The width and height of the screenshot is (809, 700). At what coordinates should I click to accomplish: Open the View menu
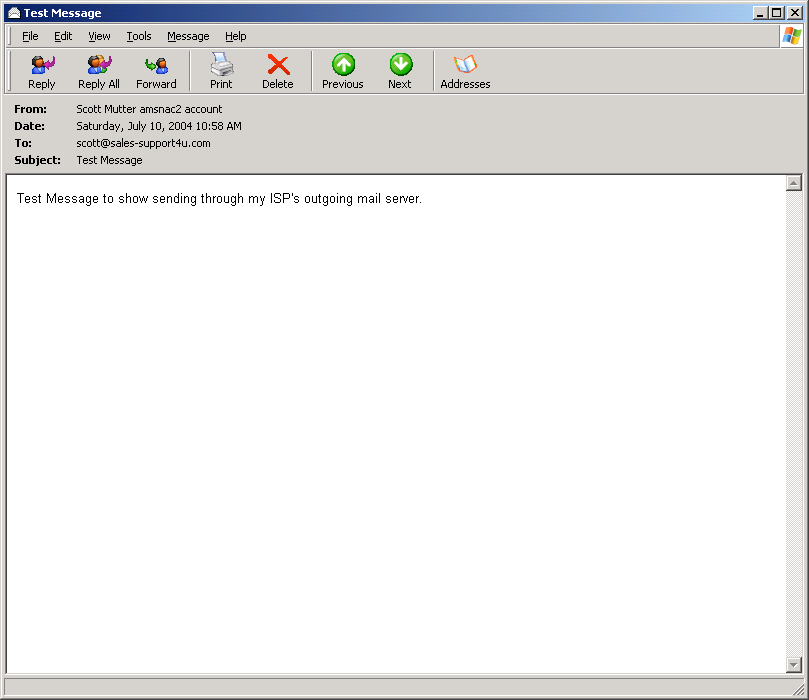(99, 36)
